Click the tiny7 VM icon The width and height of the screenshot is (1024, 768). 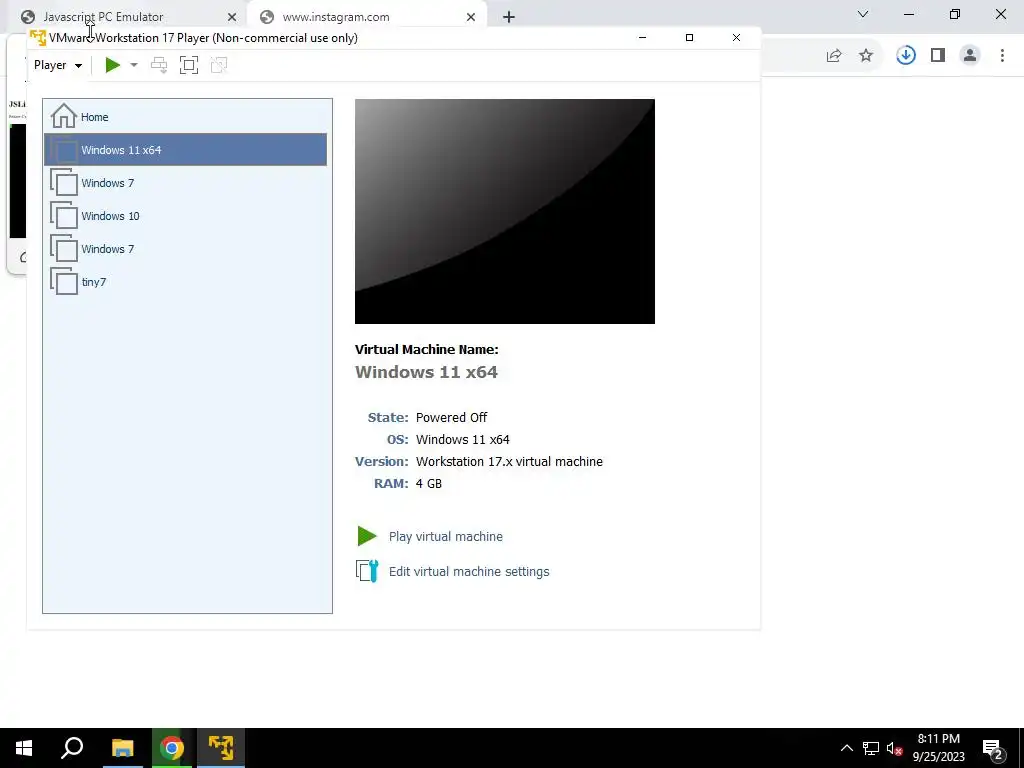pyautogui.click(x=64, y=281)
